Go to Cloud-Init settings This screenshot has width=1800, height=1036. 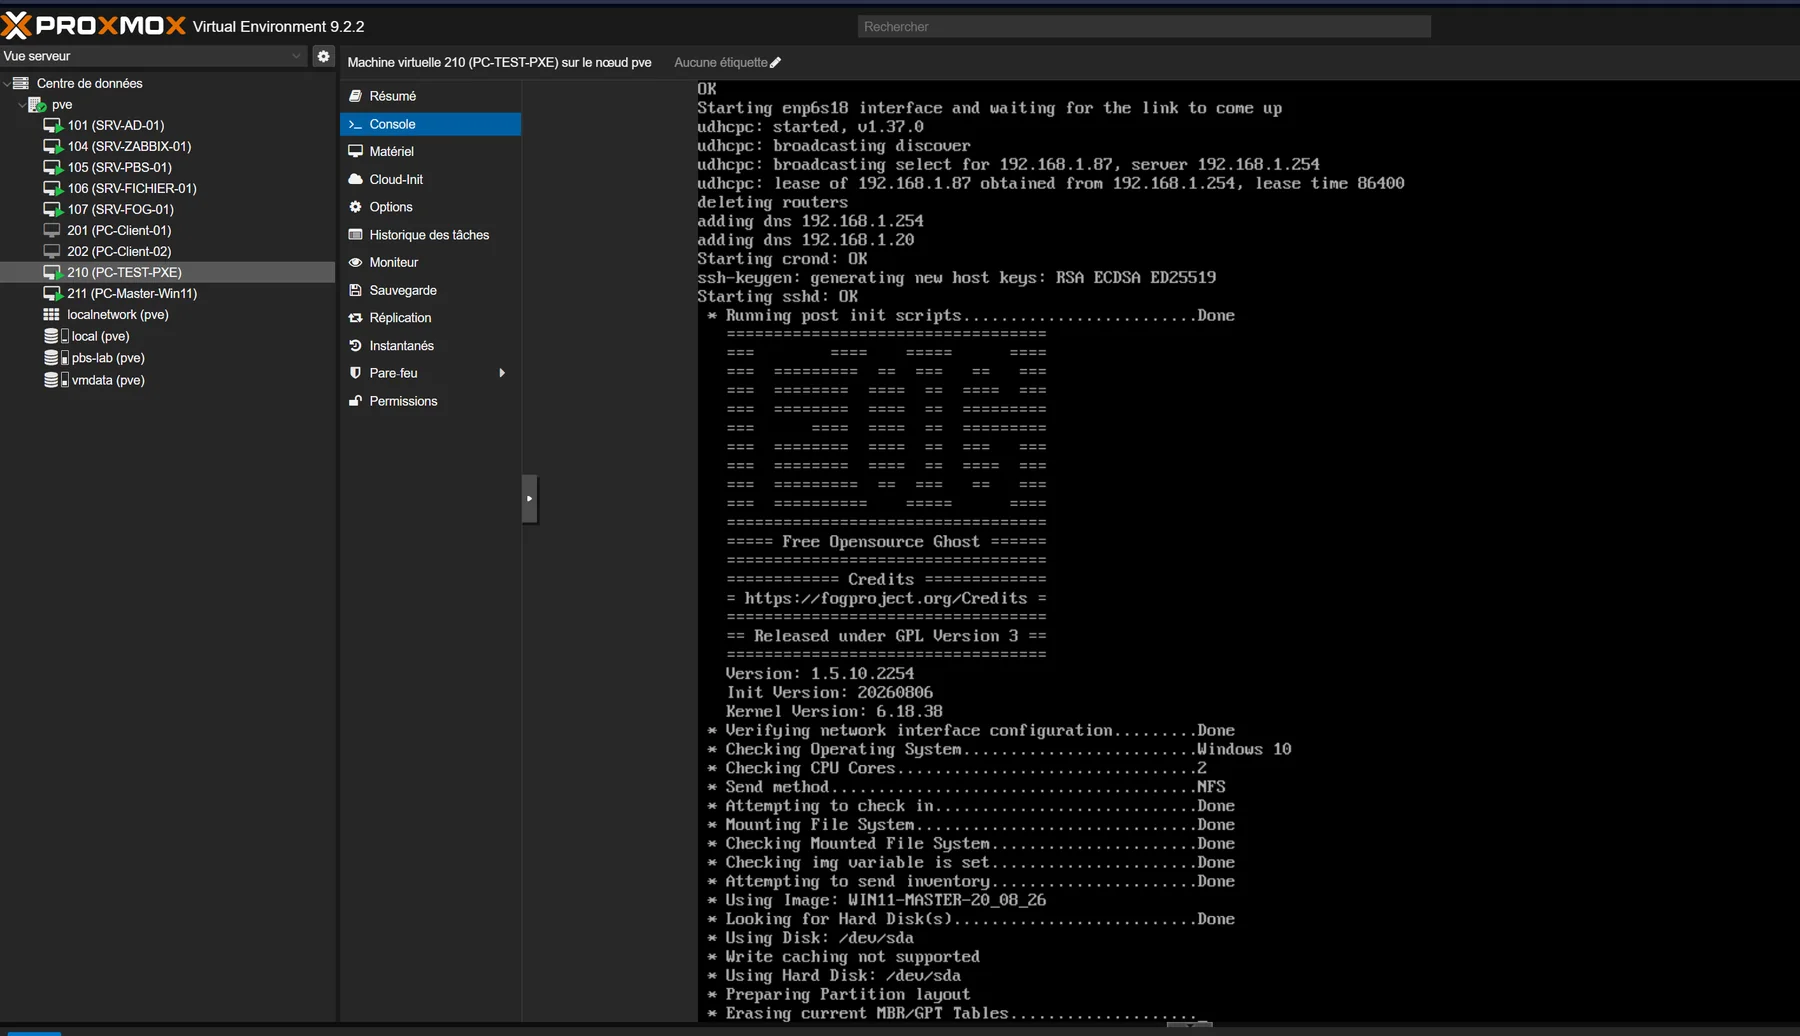pos(430,179)
